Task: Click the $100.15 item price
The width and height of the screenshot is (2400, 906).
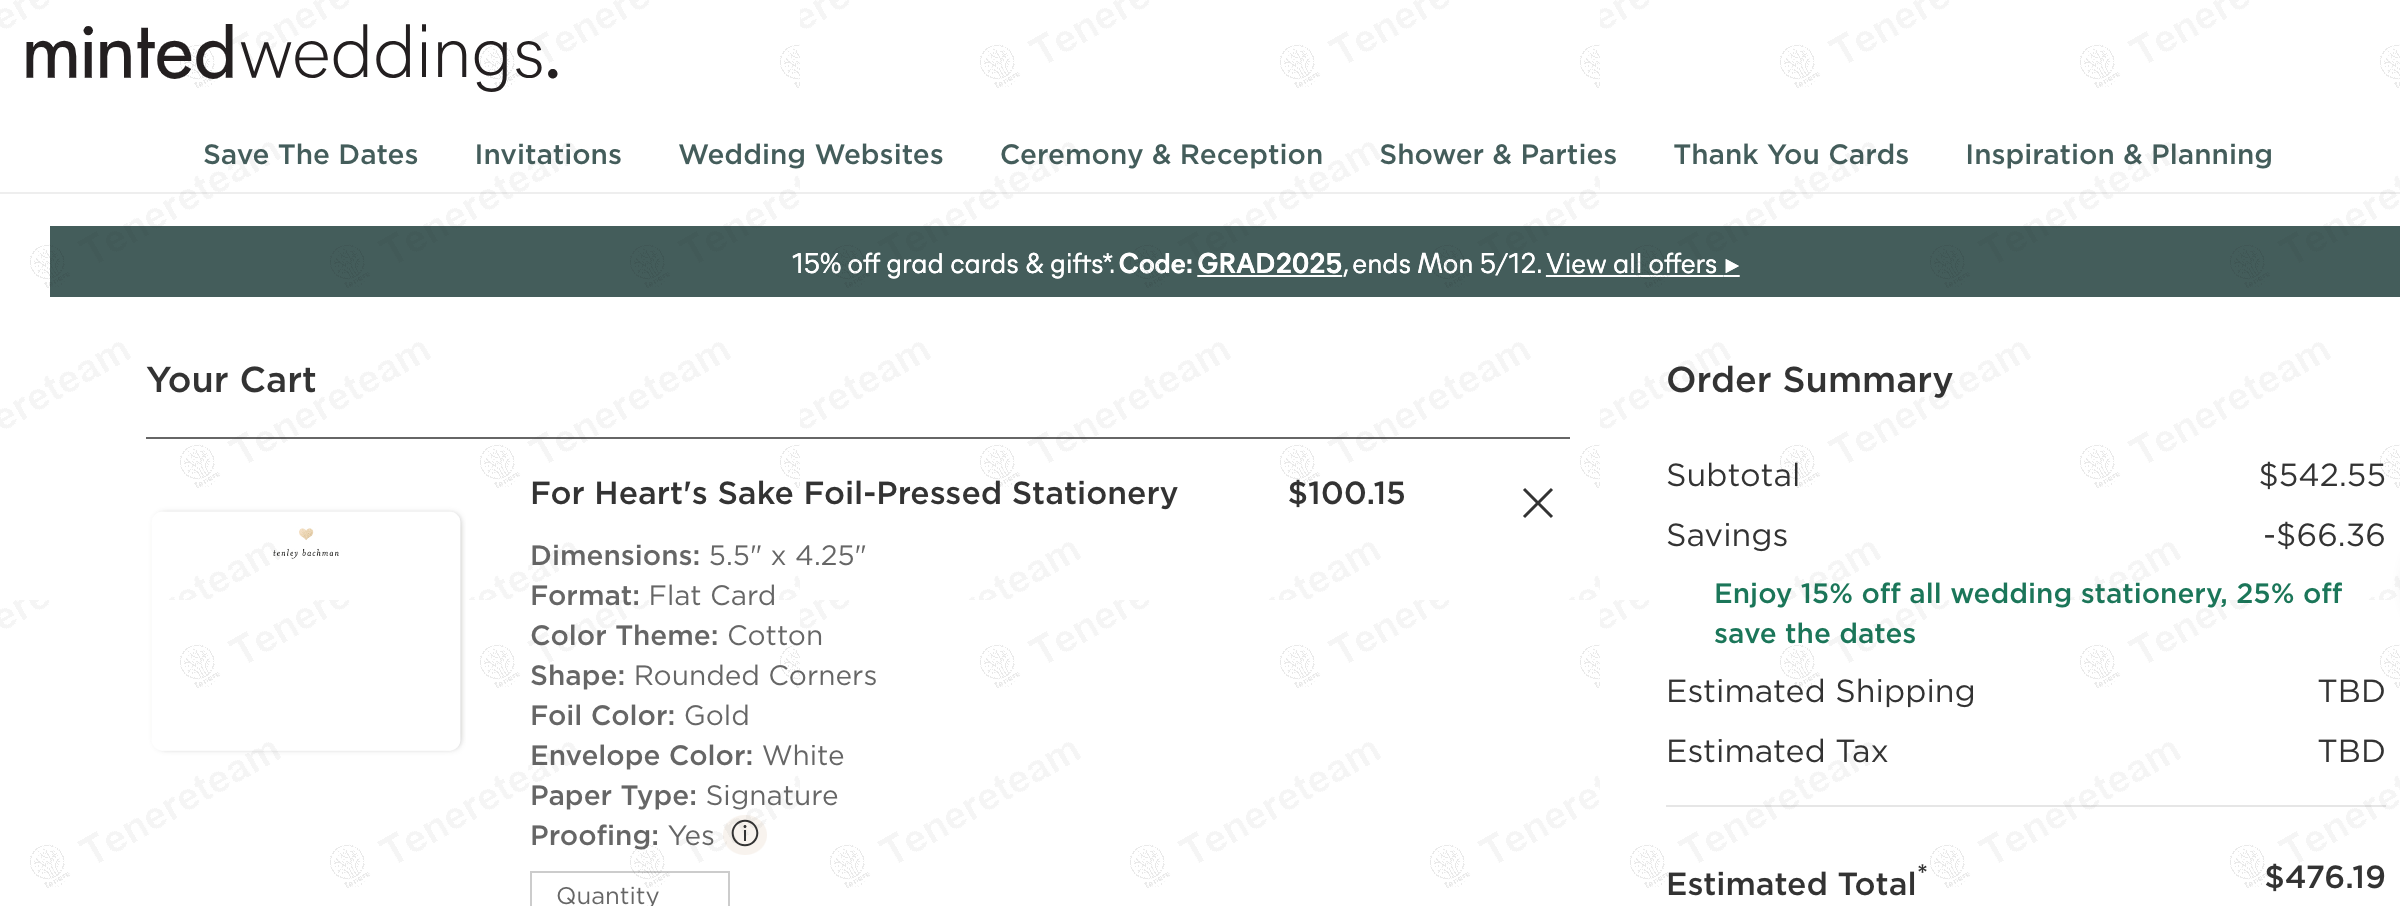Action: pyautogui.click(x=1346, y=493)
